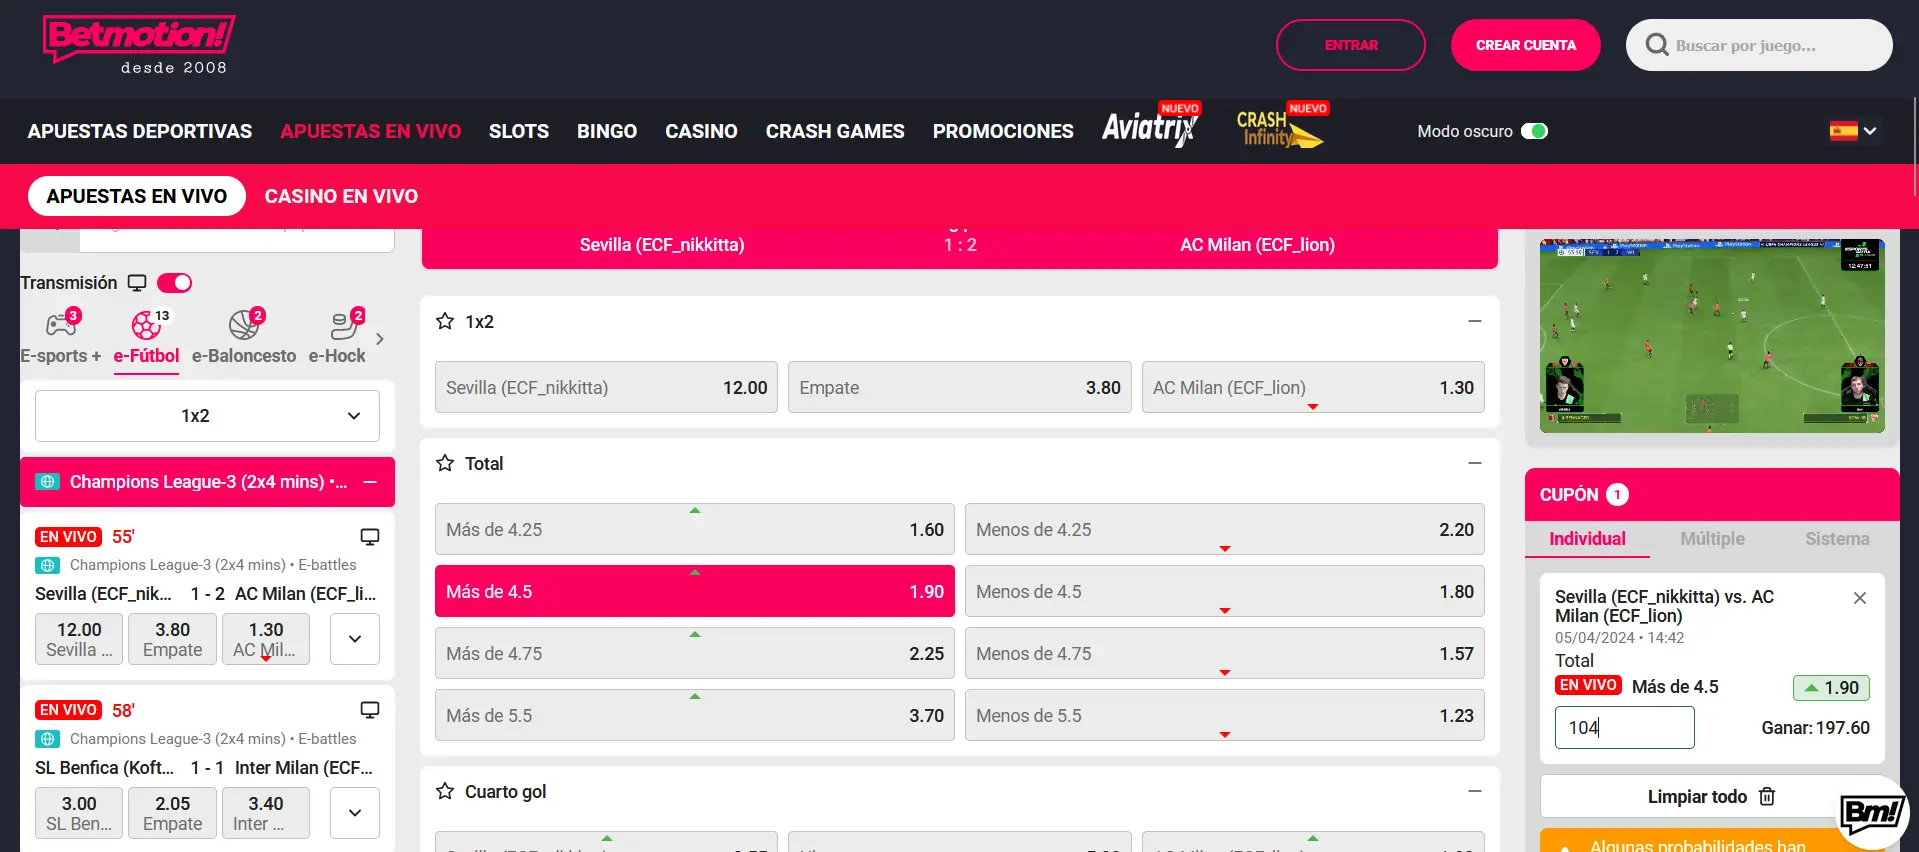The width and height of the screenshot is (1919, 852).
Task: Open the 1x2 market type dropdown
Action: pos(207,416)
